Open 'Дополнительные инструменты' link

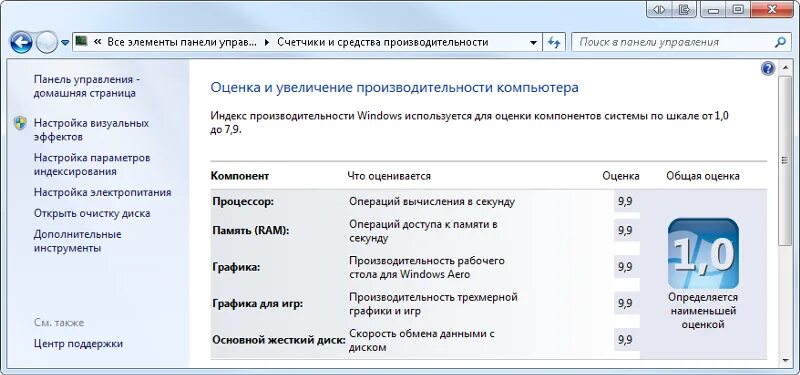pos(78,241)
